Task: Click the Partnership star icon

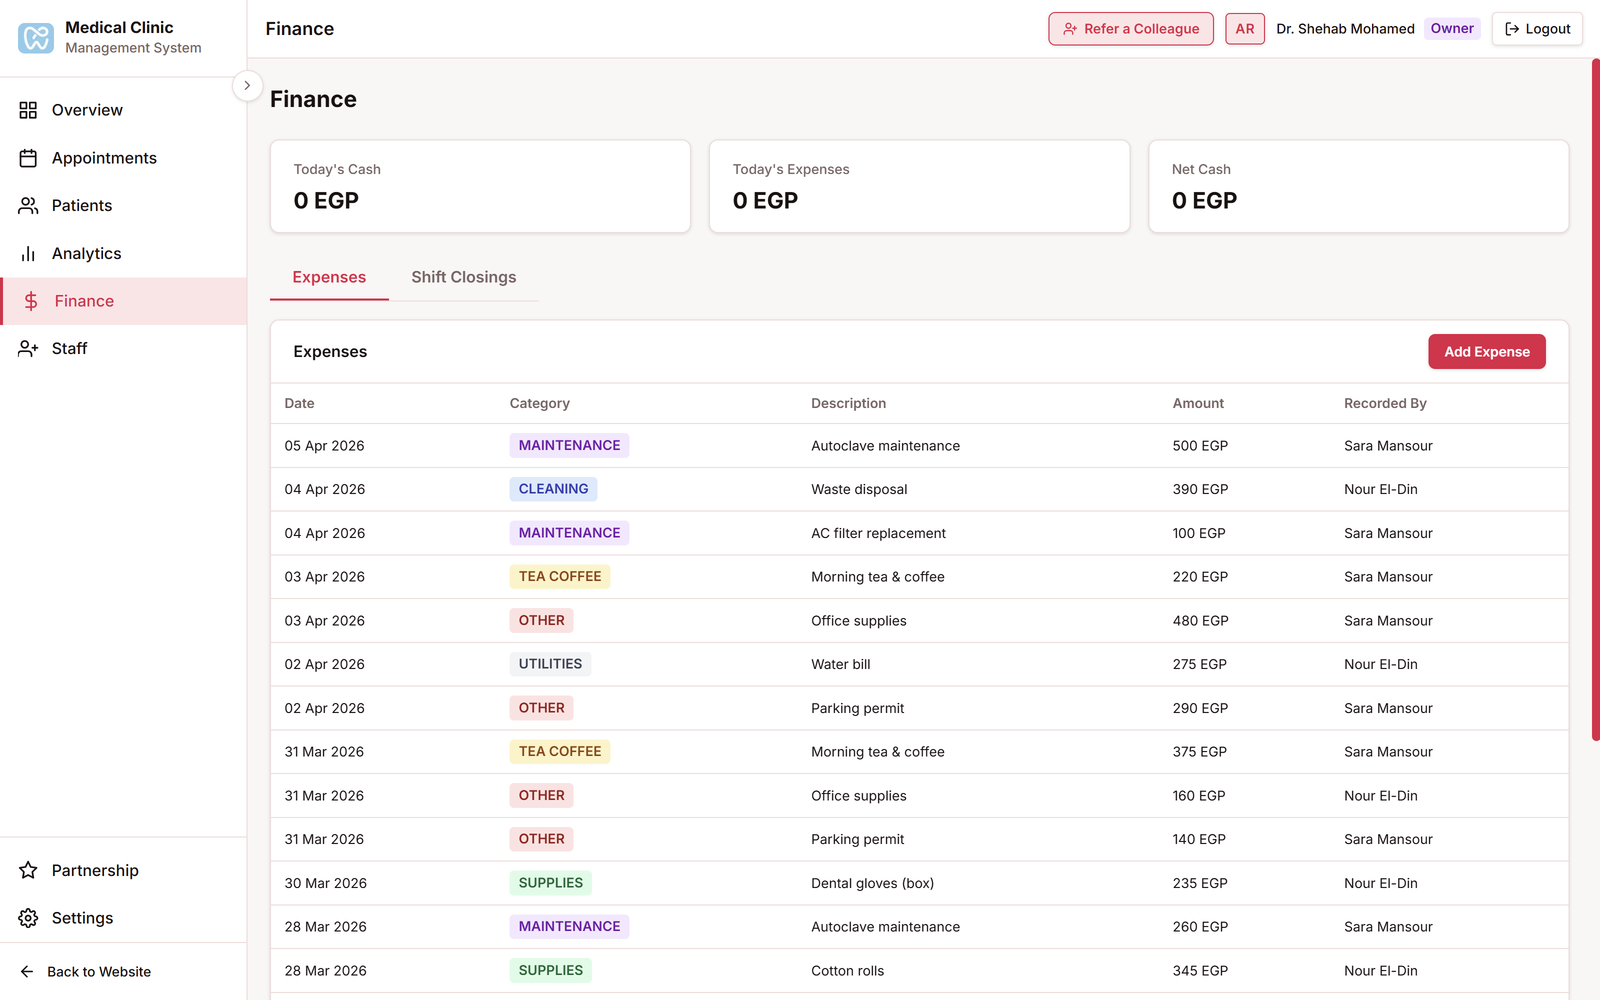Action: (28, 871)
